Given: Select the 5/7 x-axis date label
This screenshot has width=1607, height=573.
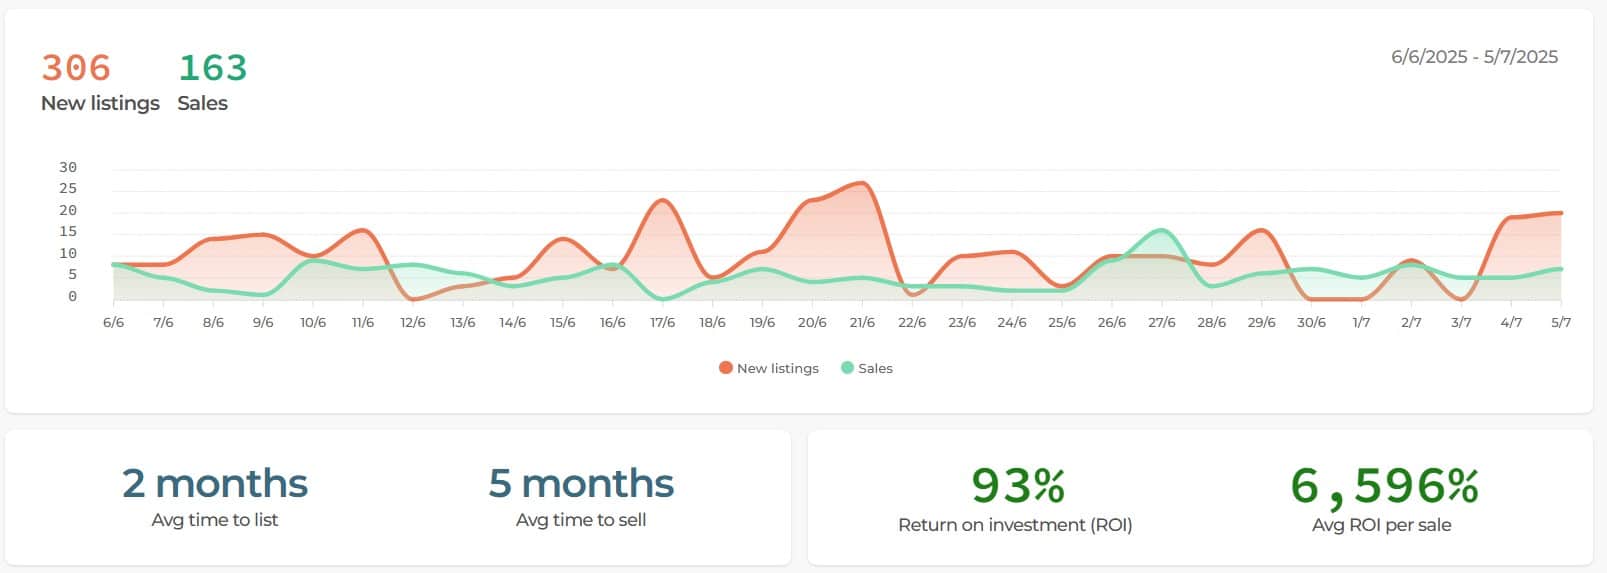Looking at the screenshot, I should click(x=1560, y=322).
